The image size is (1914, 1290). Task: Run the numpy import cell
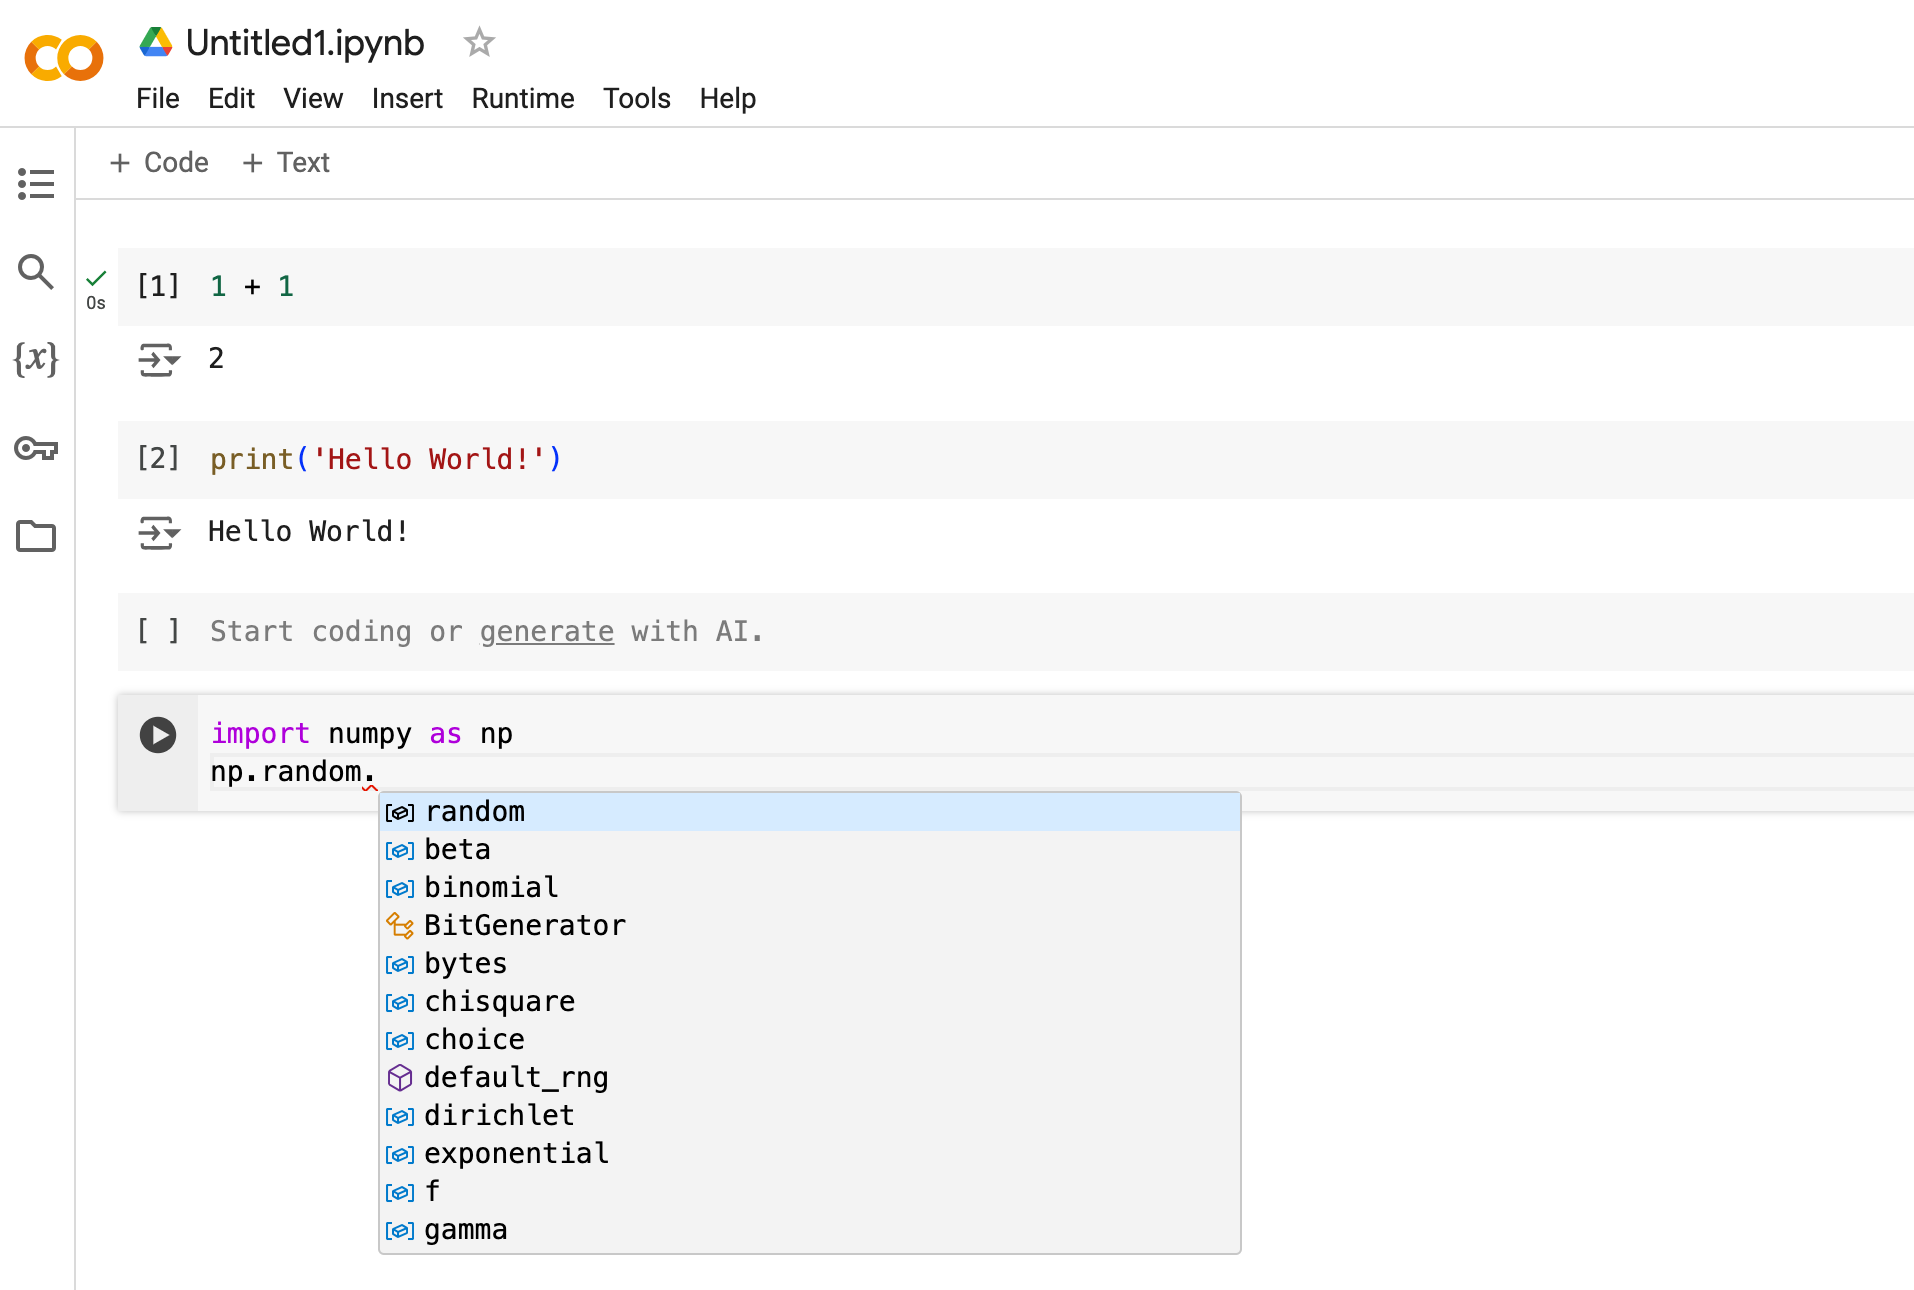point(158,735)
